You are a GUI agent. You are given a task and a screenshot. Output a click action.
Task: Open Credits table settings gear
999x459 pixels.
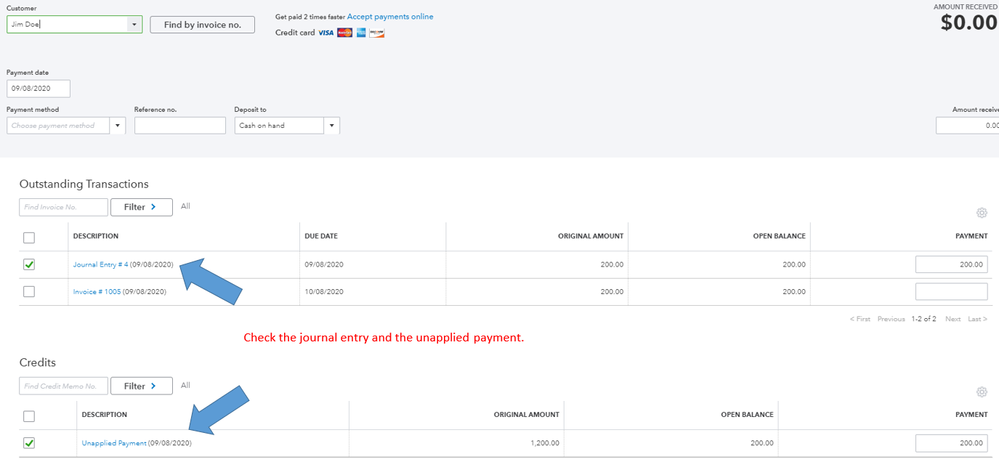[981, 392]
